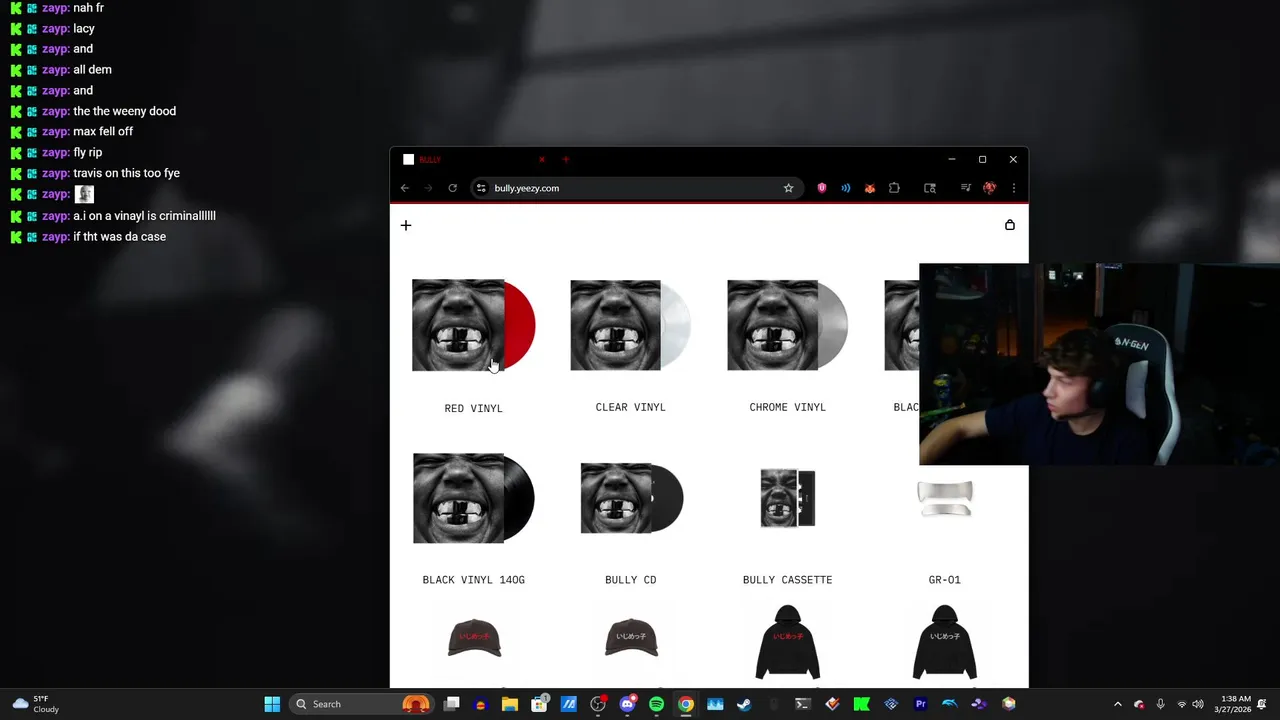Open the red-text hoodie product
The image size is (1280, 720).
coord(788,642)
